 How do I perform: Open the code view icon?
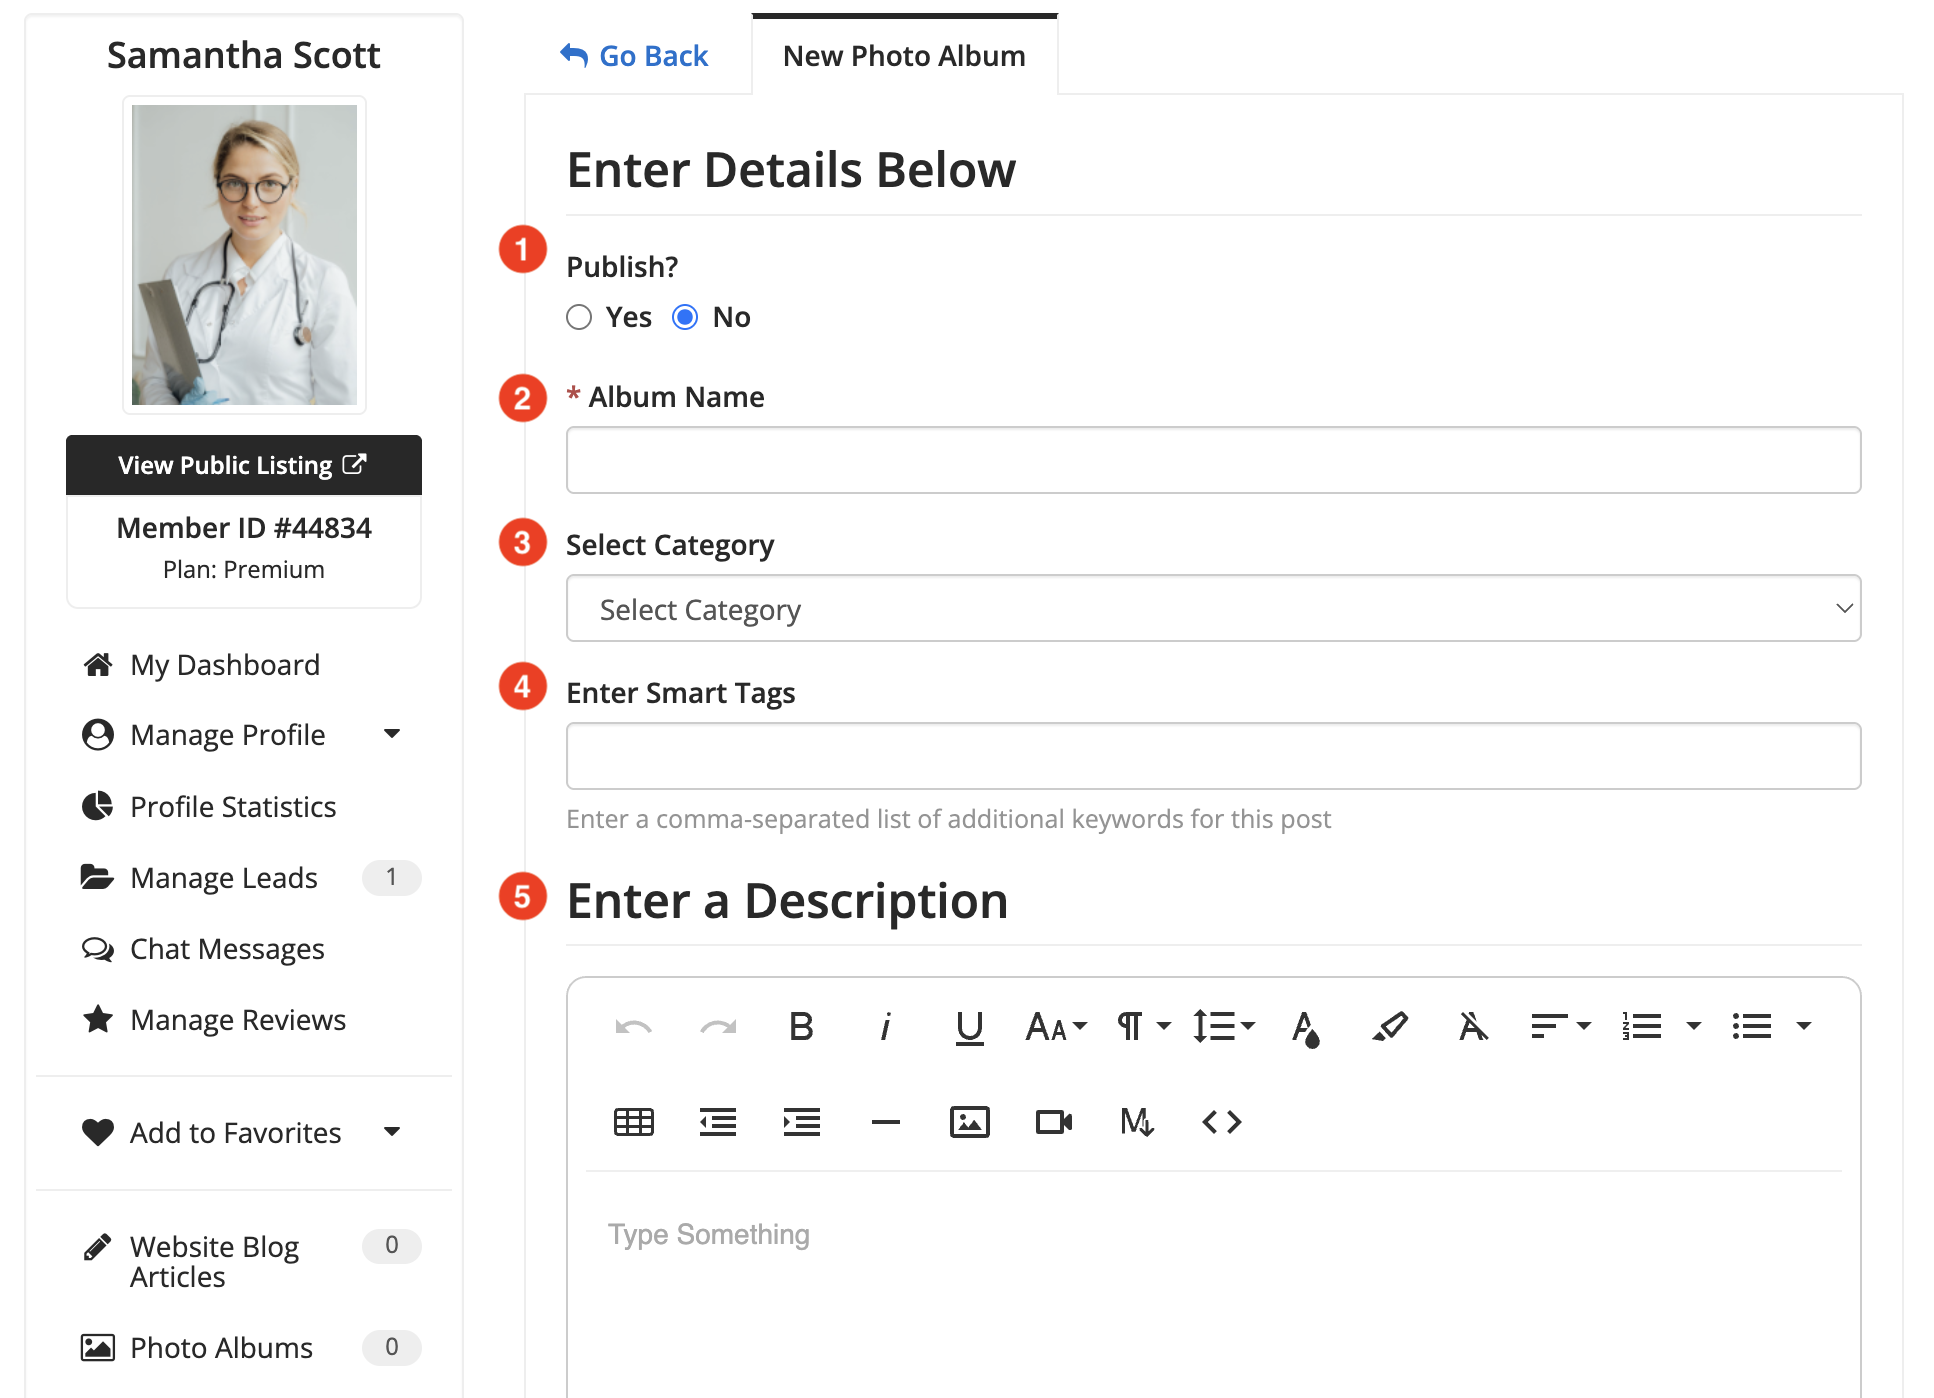[1221, 1122]
